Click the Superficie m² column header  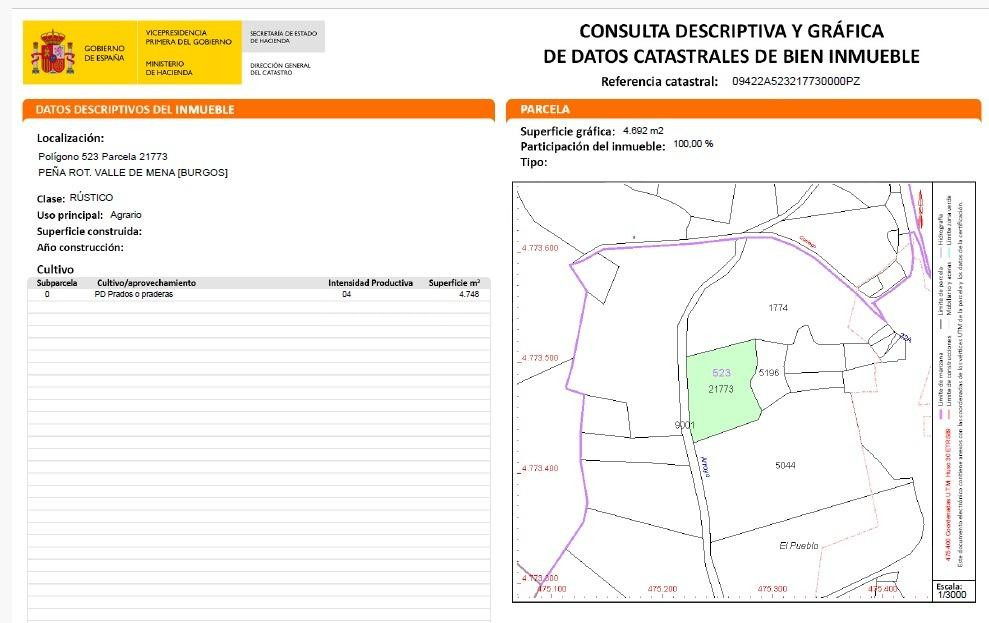pos(454,283)
